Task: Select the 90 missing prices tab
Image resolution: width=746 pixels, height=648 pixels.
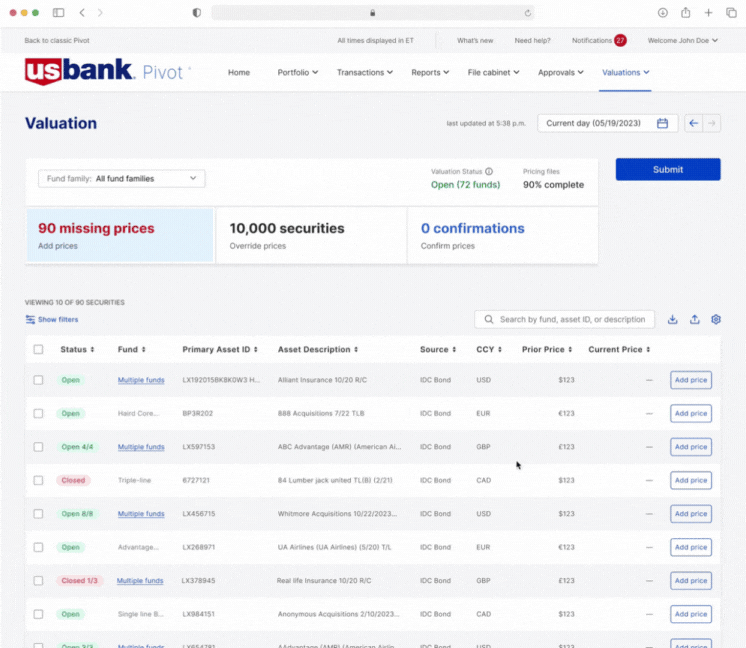Action: [120, 235]
